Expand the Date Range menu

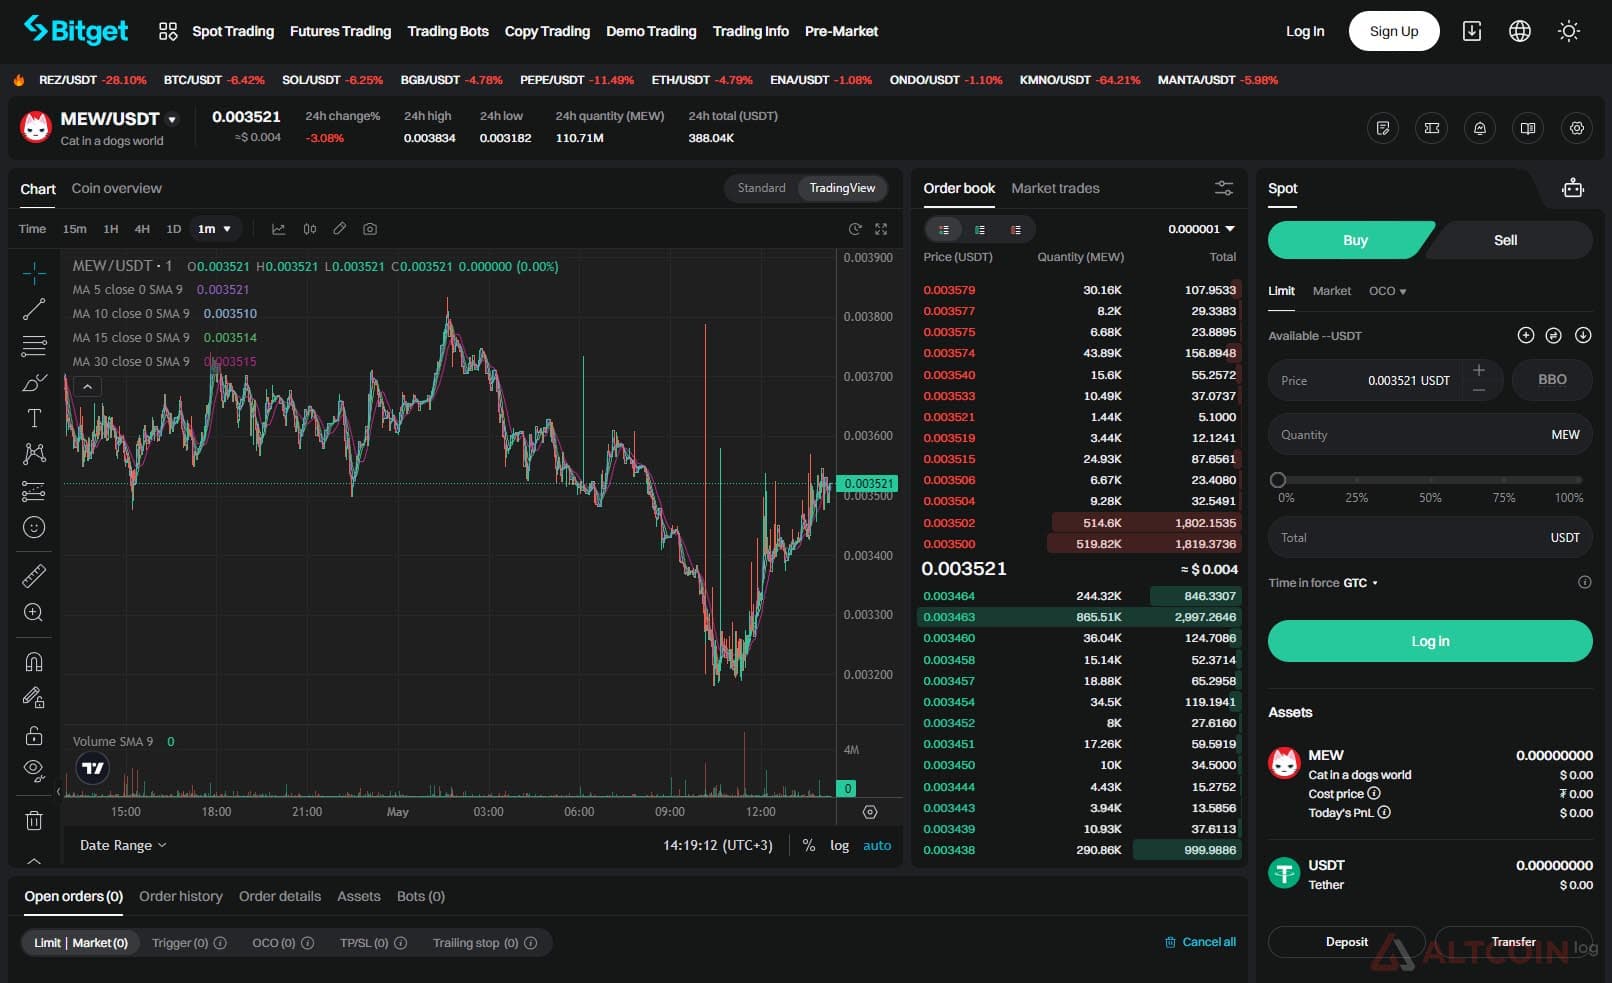click(x=123, y=845)
